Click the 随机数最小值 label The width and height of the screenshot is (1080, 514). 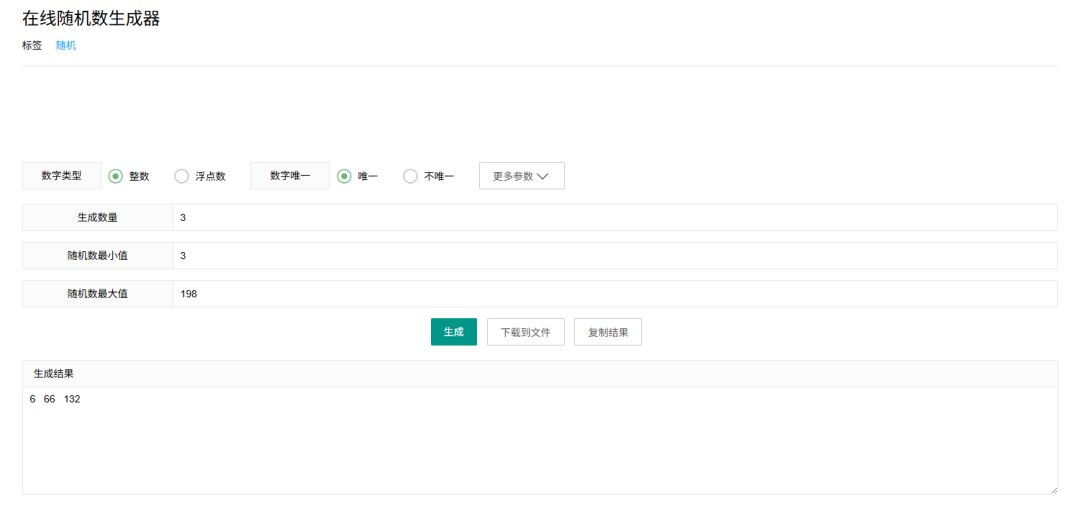point(98,256)
